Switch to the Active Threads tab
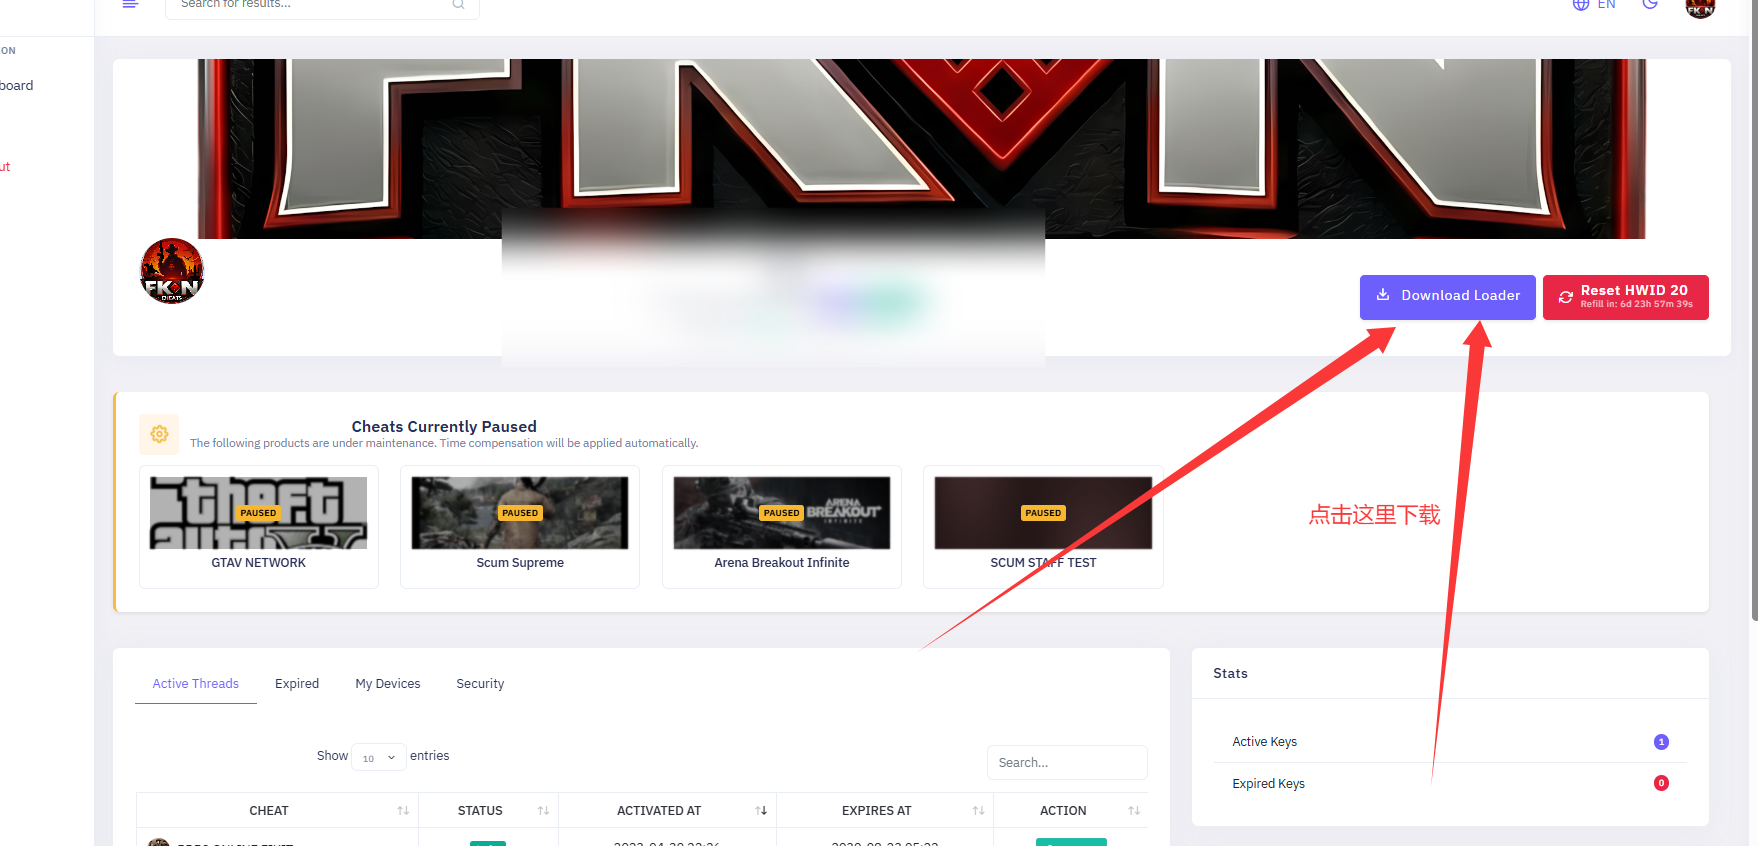The height and width of the screenshot is (846, 1758). pyautogui.click(x=196, y=684)
